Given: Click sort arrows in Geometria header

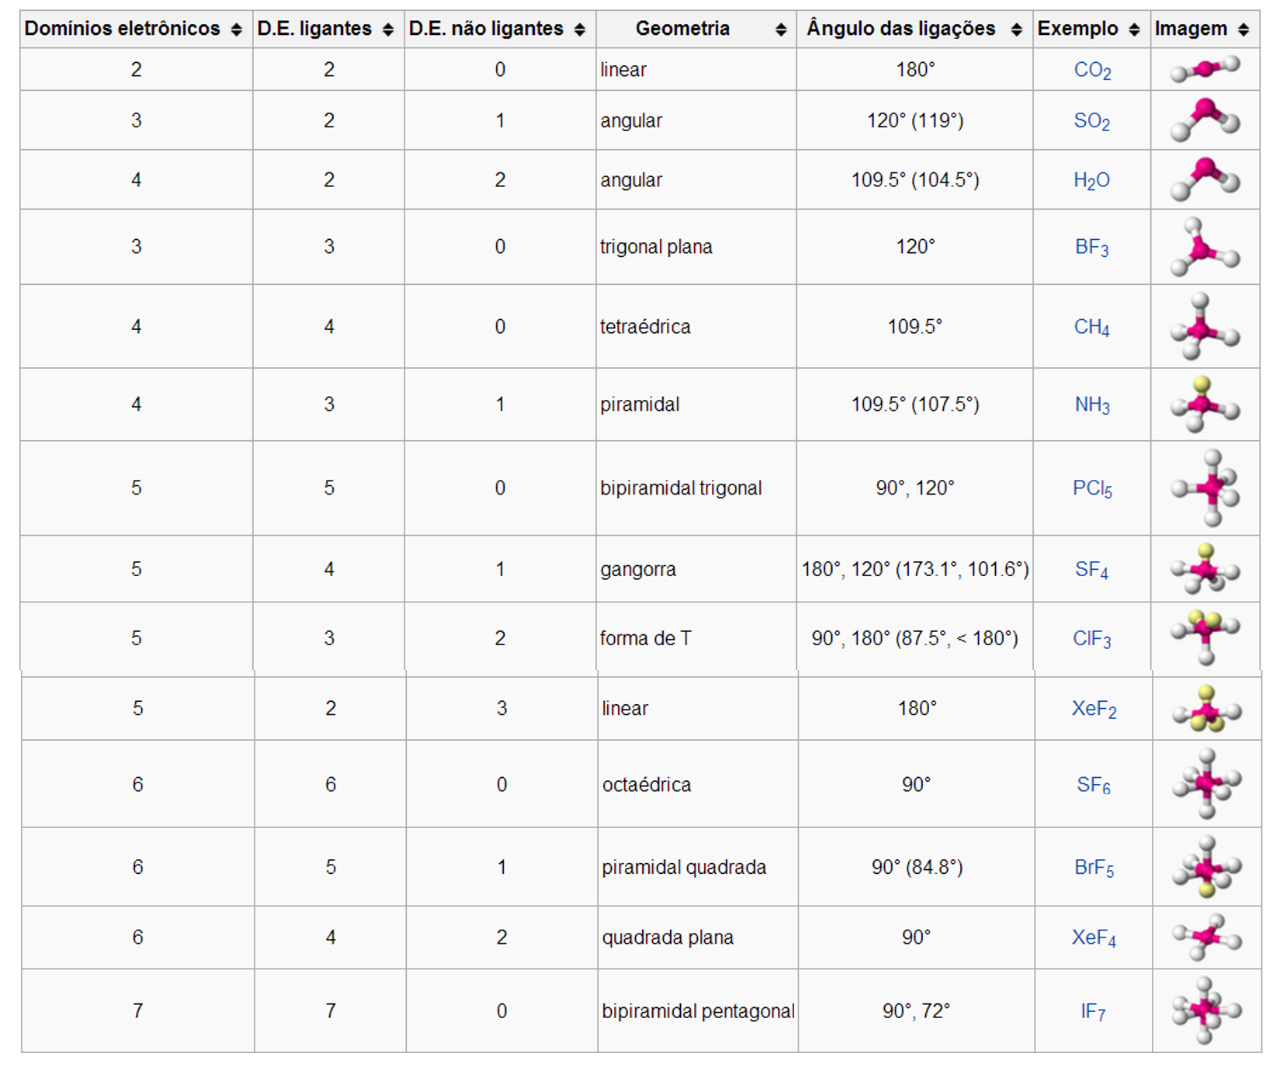Looking at the screenshot, I should coord(781,30).
